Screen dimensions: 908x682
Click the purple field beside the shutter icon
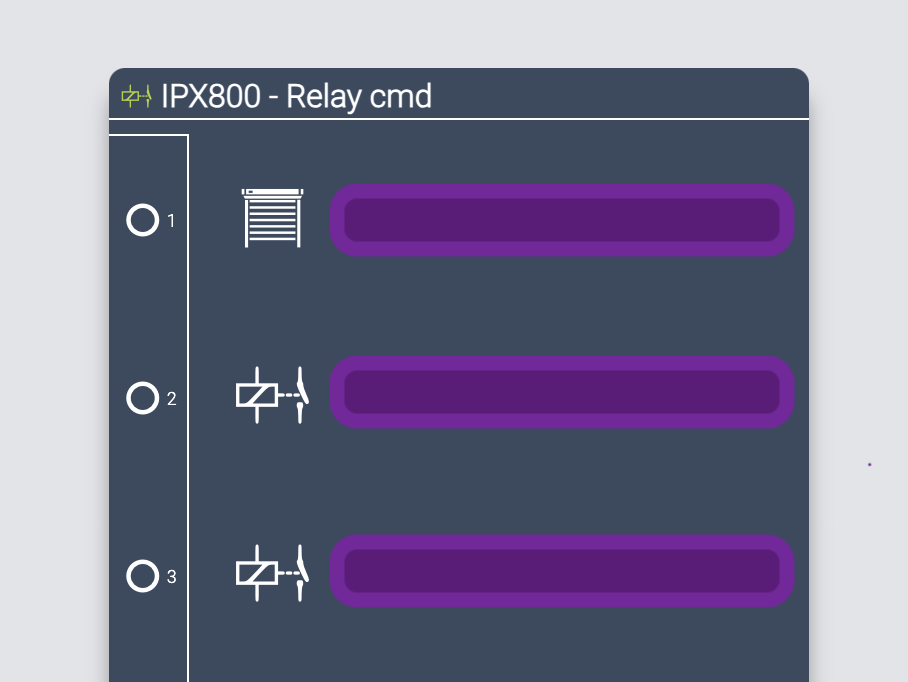coord(562,220)
